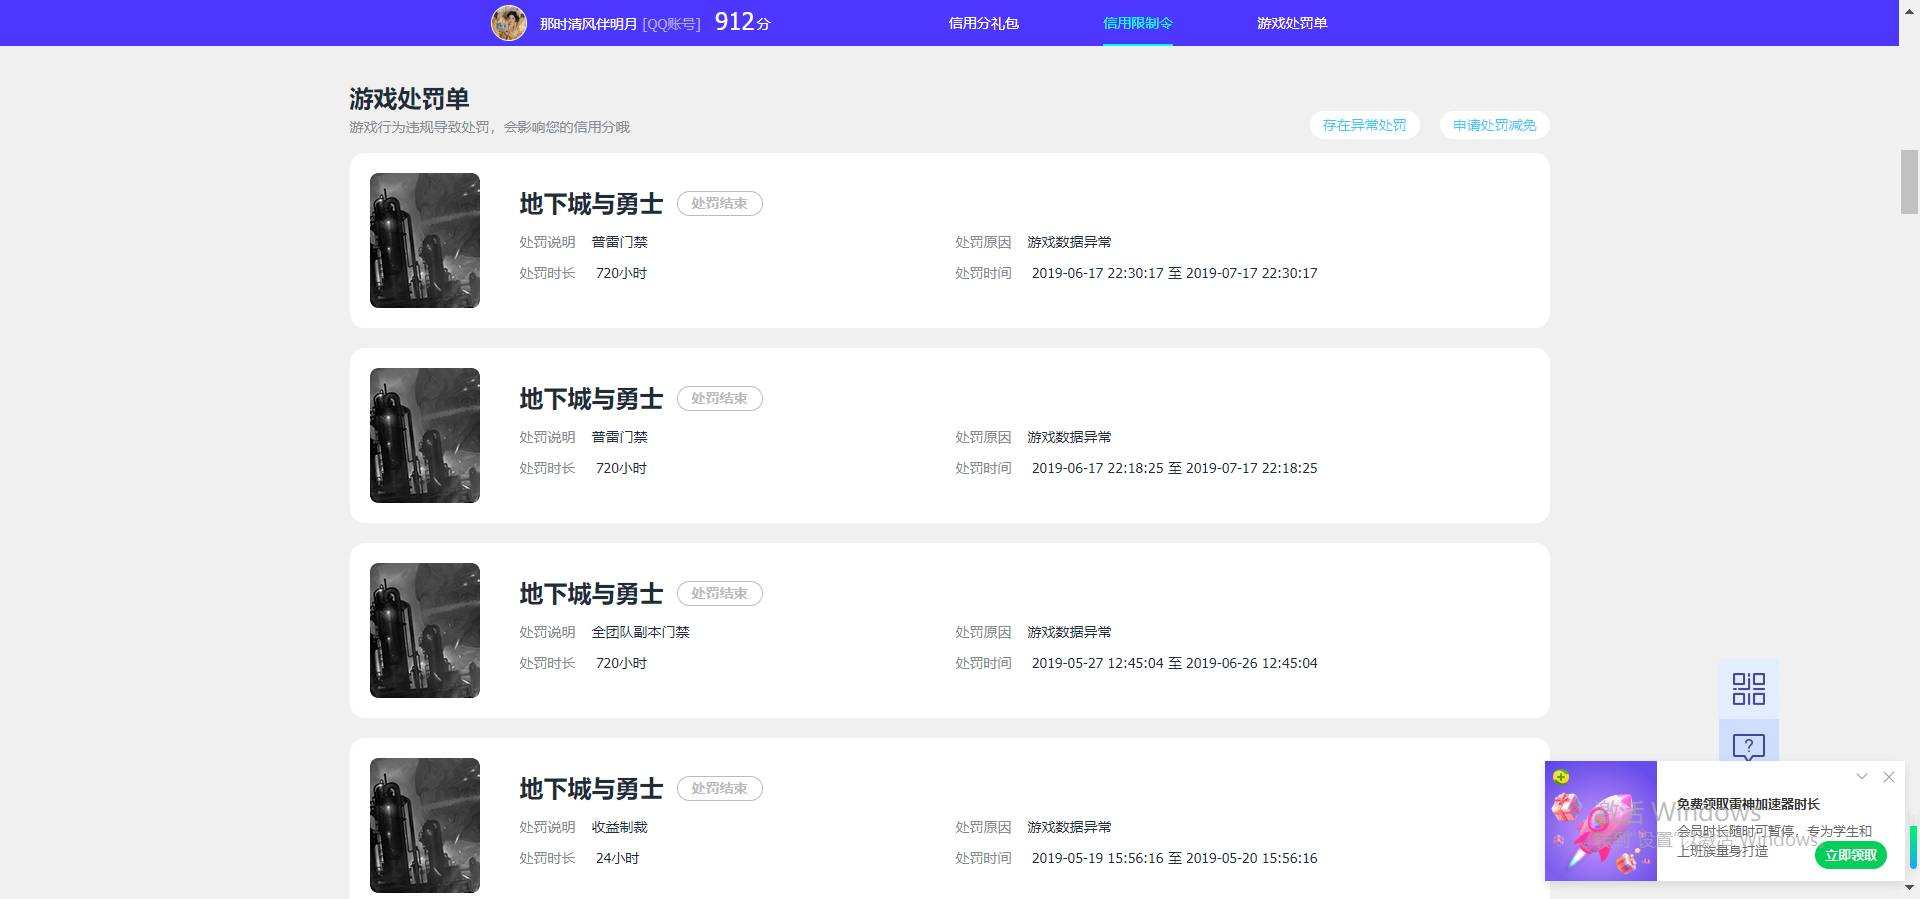1920x899 pixels.
Task: Click date 2019-06-17 22:18:25 至 2019-07-17 22:18:25
Action: tap(1174, 468)
